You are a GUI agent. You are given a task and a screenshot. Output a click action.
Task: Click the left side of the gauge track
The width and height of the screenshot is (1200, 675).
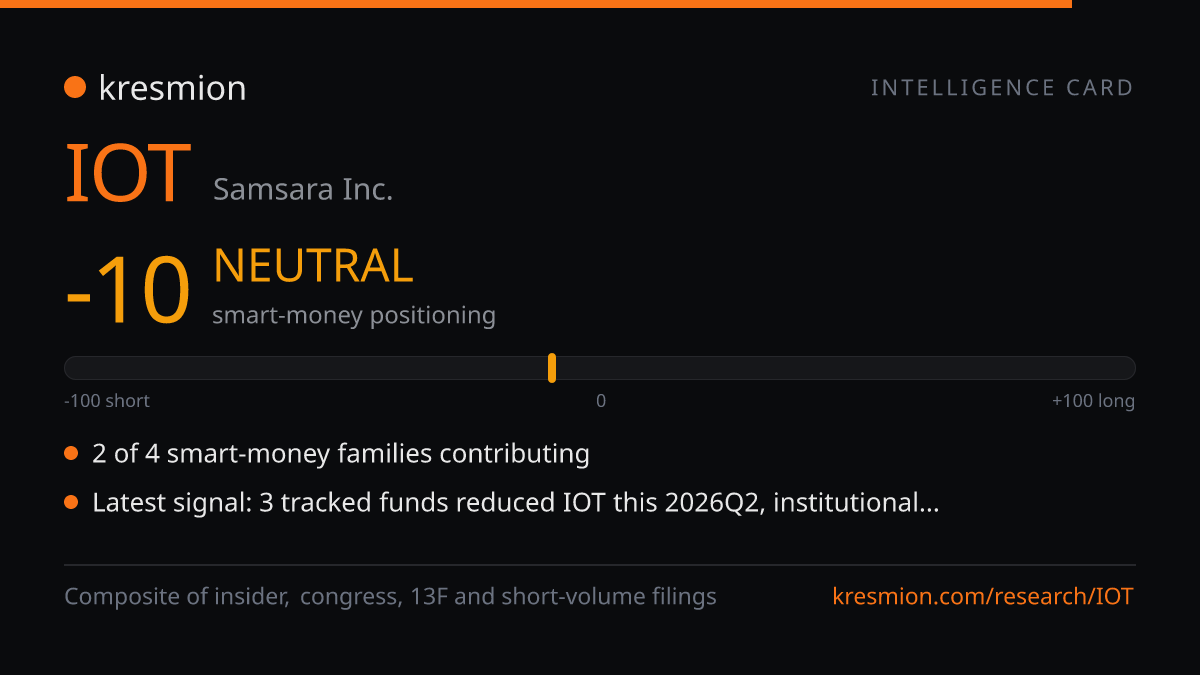(x=305, y=368)
